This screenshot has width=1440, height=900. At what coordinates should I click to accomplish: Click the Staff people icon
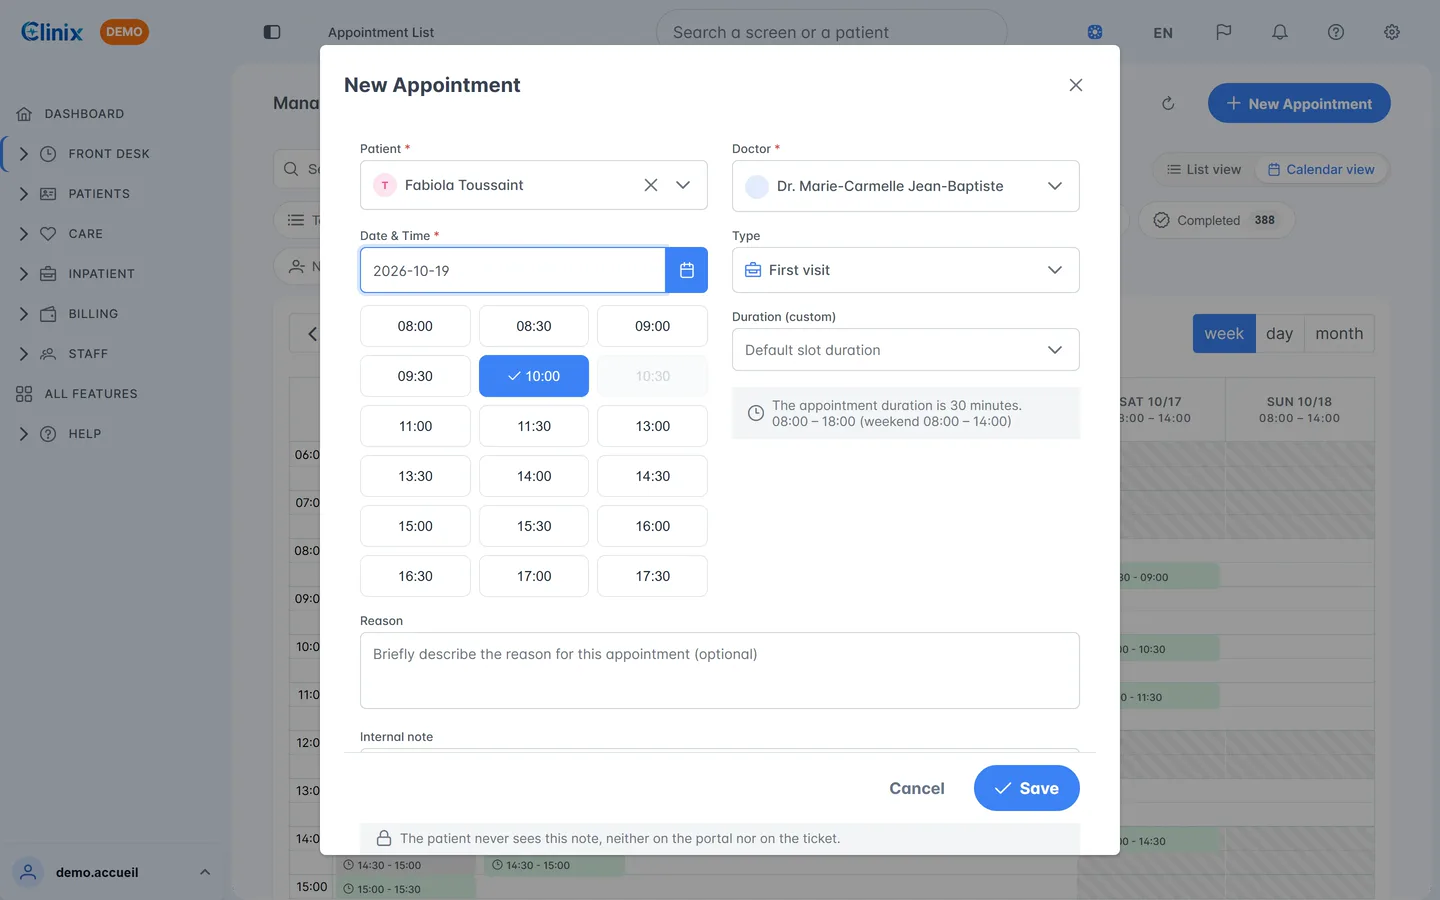[x=48, y=354]
